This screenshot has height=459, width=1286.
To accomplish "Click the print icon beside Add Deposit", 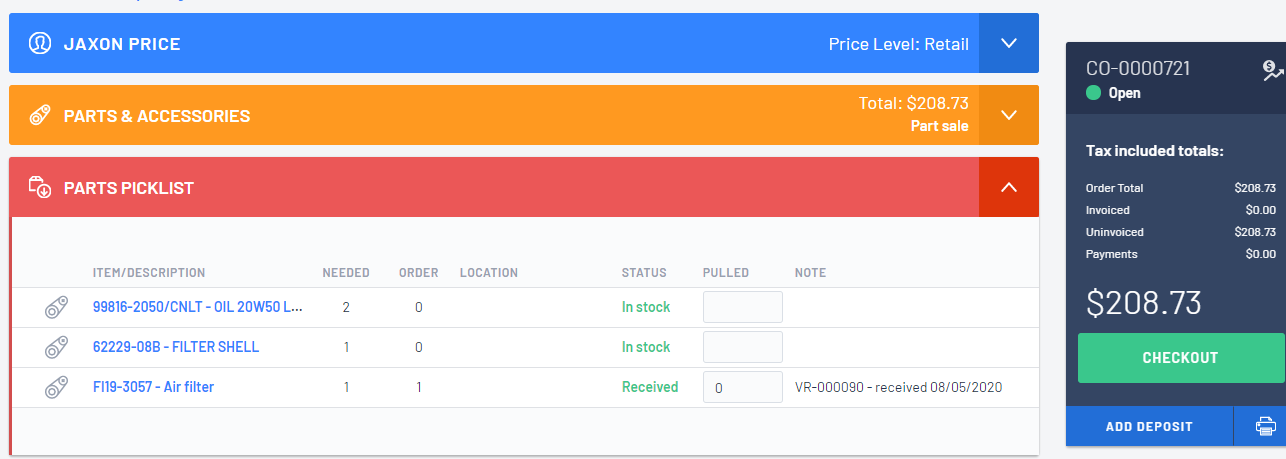I will [1265, 427].
